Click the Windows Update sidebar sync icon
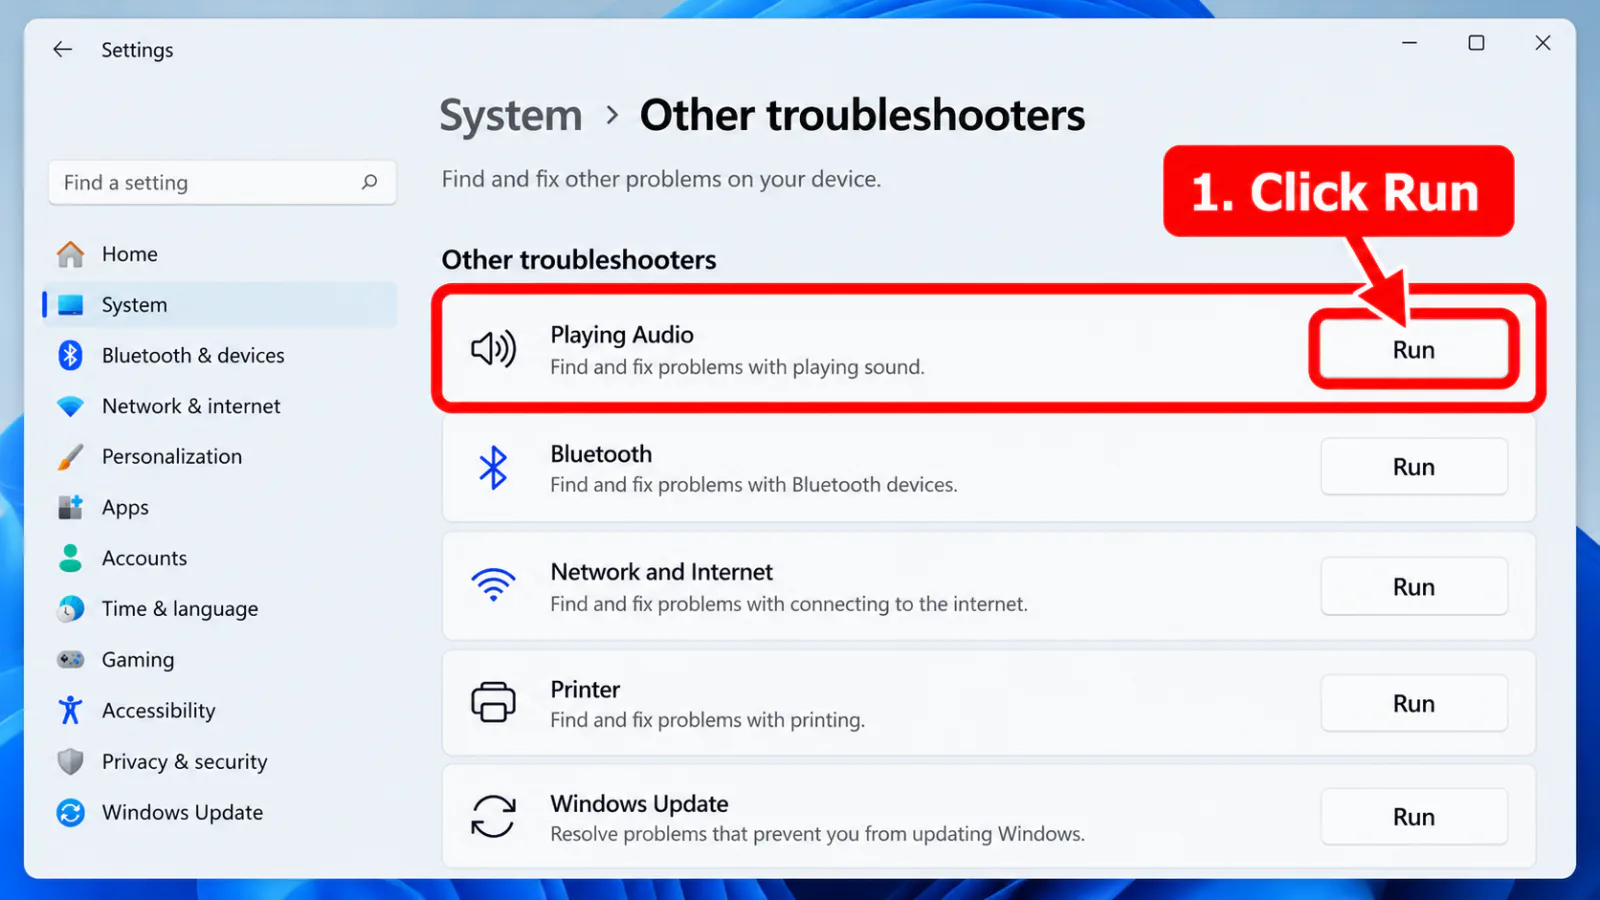This screenshot has height=900, width=1600. [x=70, y=812]
